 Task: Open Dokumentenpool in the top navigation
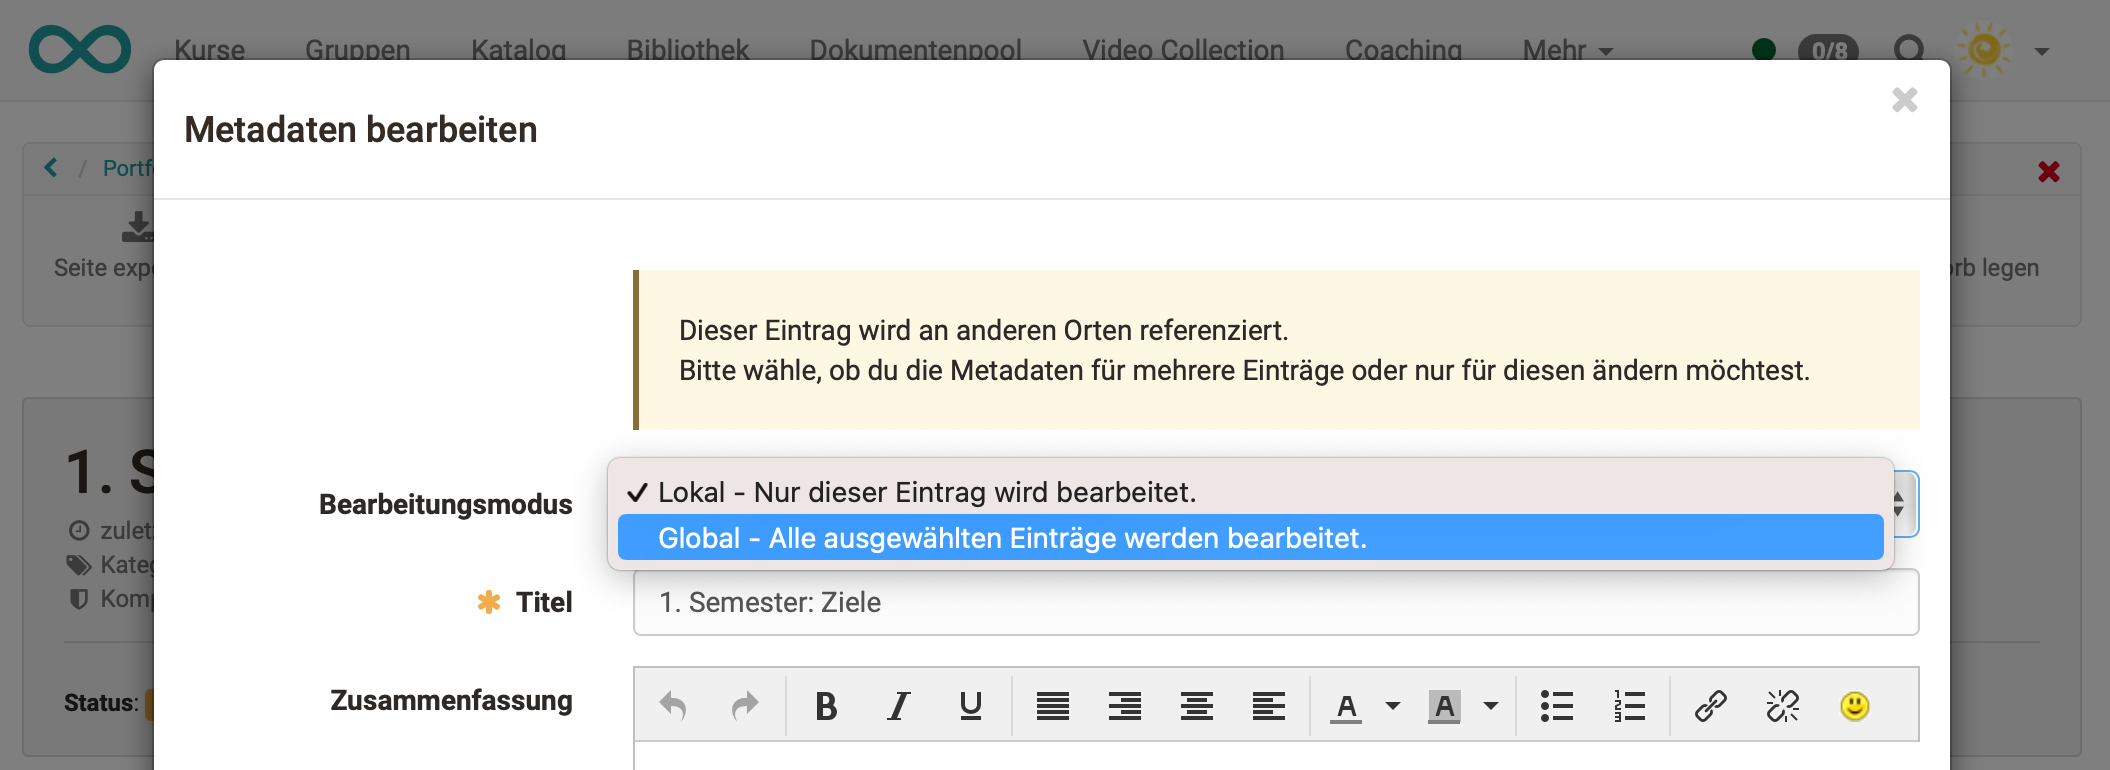click(916, 50)
